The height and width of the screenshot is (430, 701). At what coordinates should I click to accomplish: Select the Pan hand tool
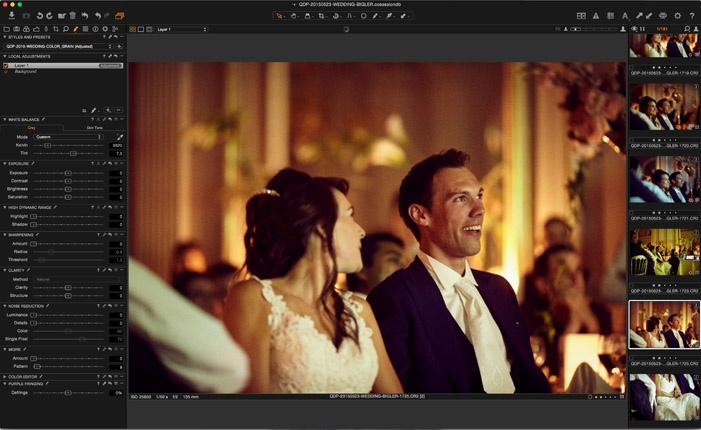coord(294,16)
